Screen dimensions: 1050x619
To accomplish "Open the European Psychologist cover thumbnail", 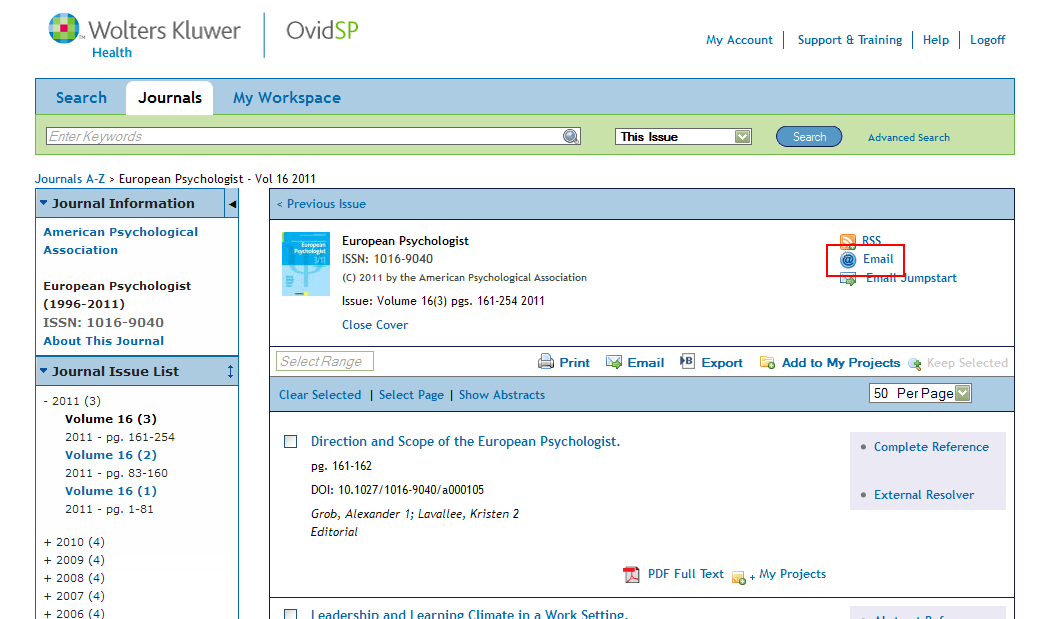I will tap(306, 264).
